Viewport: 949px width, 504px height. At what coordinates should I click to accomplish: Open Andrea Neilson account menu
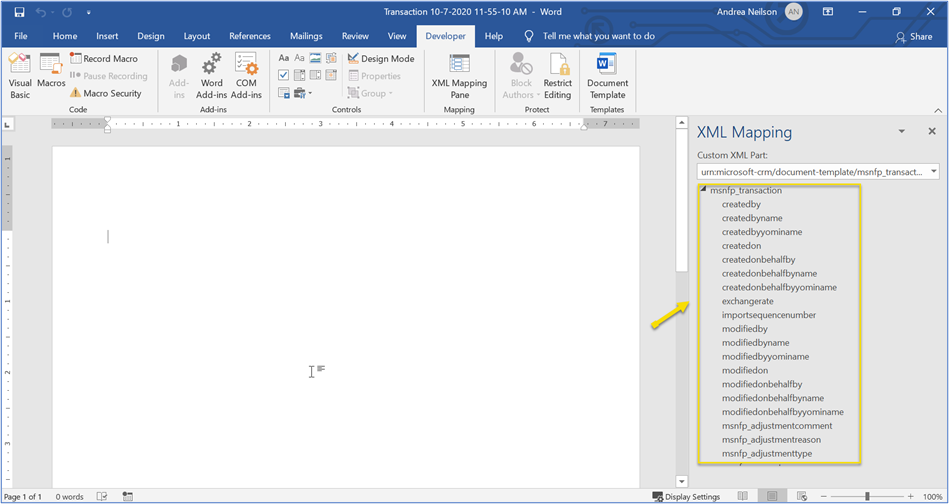click(x=759, y=11)
